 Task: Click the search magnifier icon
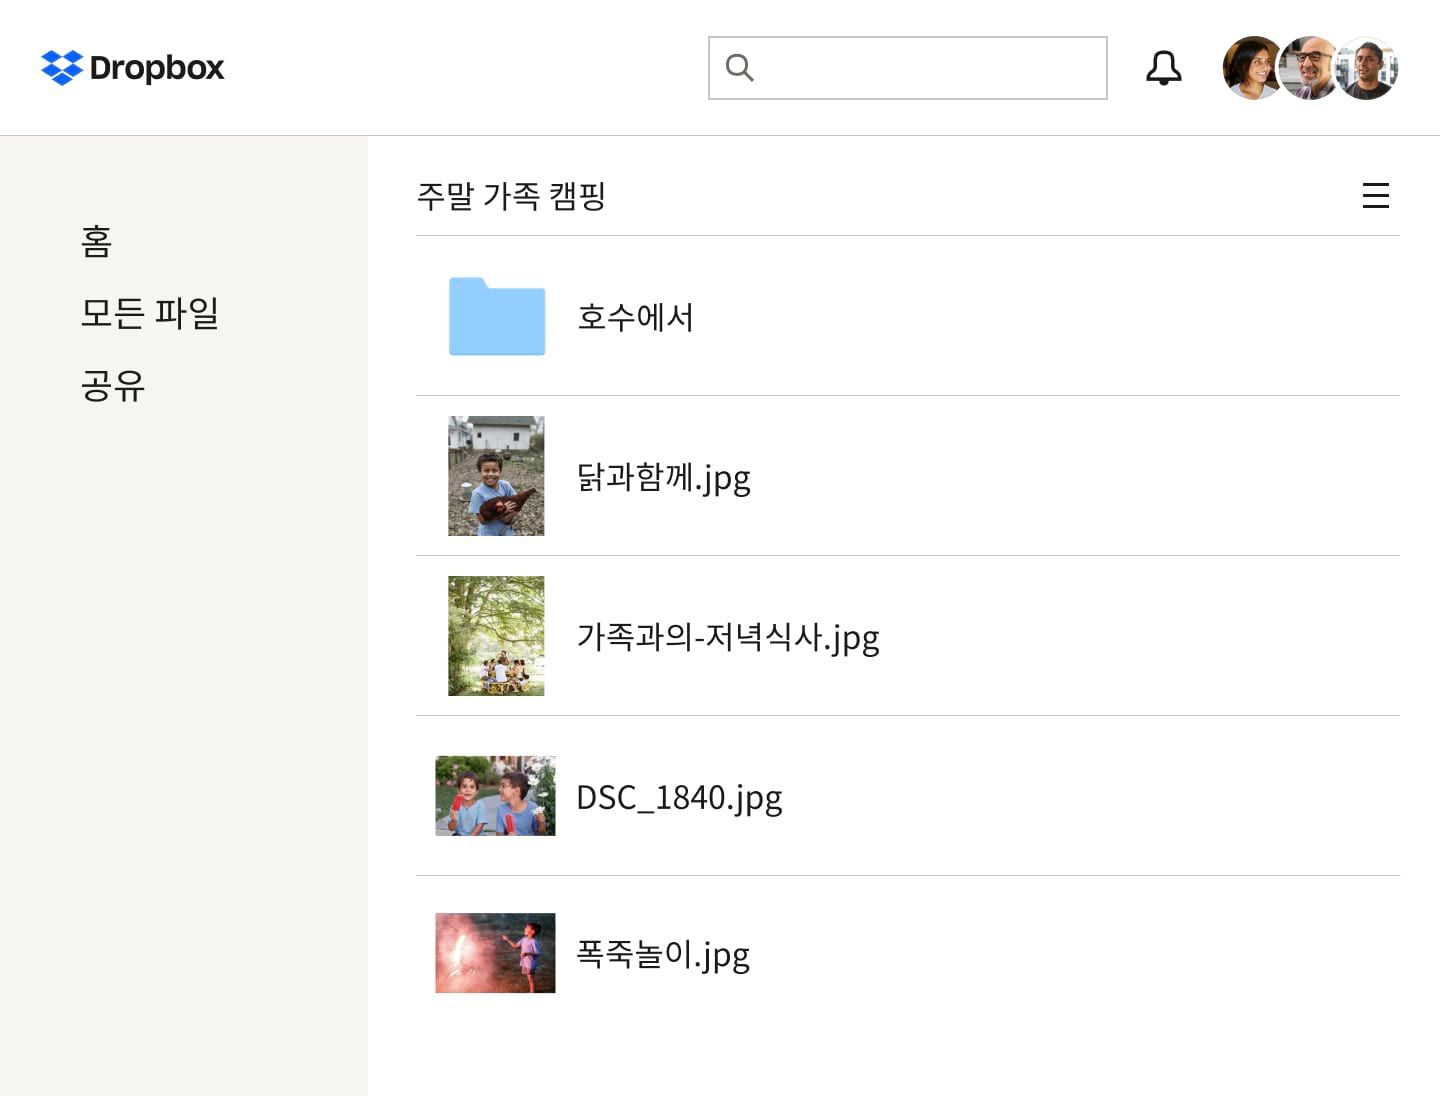point(740,68)
